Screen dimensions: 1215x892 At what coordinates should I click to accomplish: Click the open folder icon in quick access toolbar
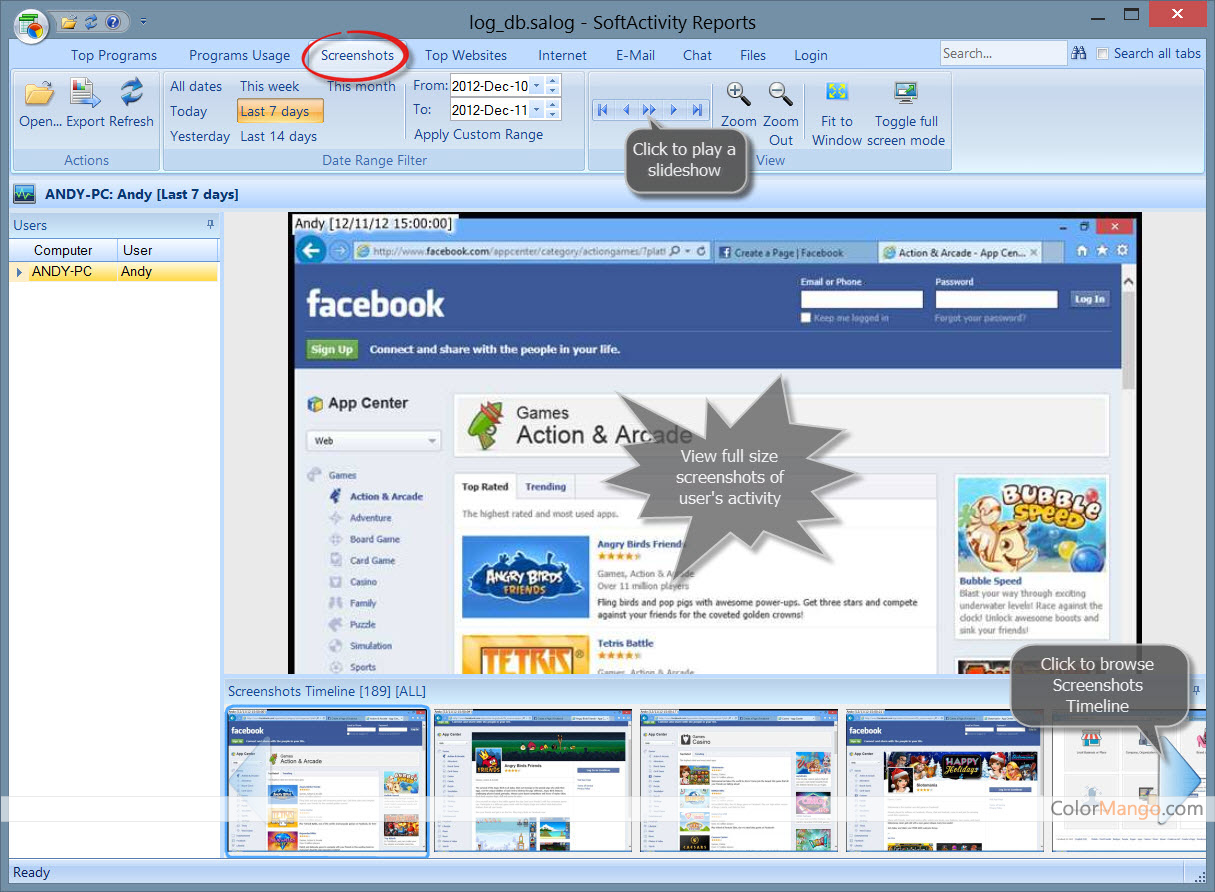pos(69,21)
